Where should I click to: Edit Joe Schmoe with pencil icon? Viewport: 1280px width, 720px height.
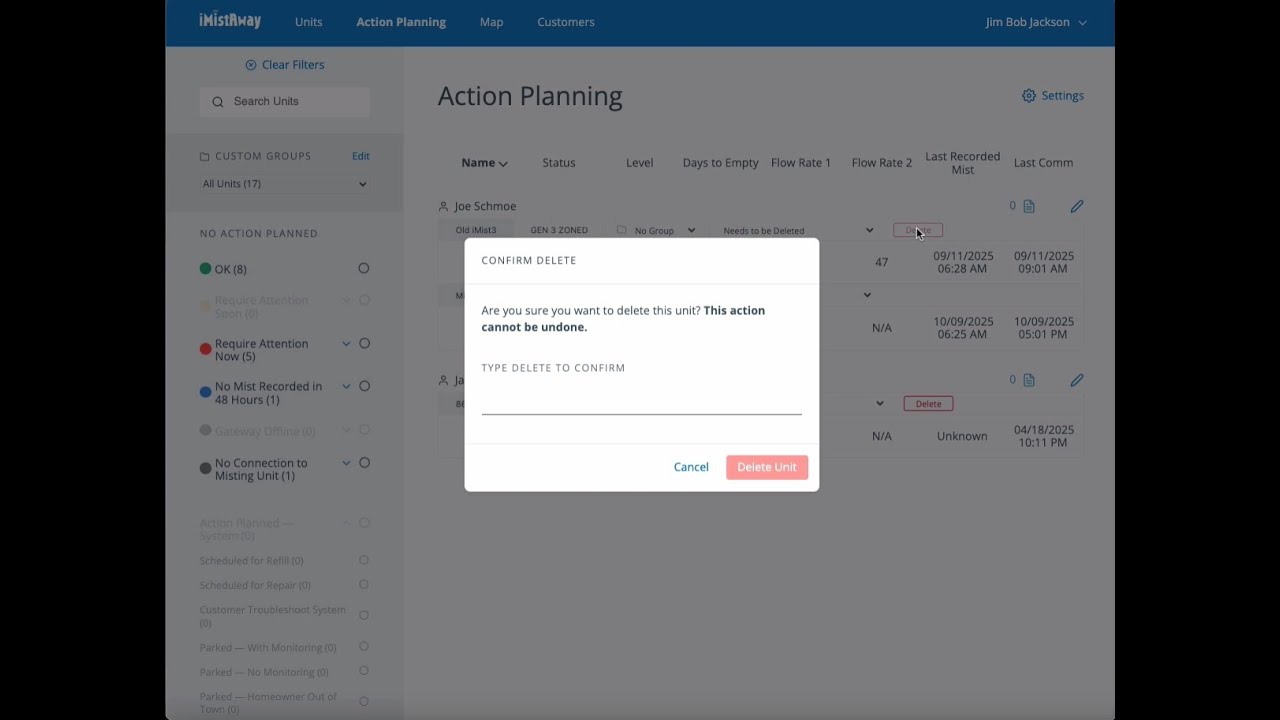tap(1077, 206)
